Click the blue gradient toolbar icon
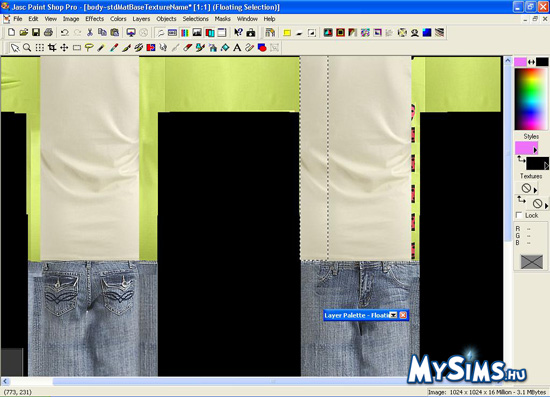 click(427, 33)
